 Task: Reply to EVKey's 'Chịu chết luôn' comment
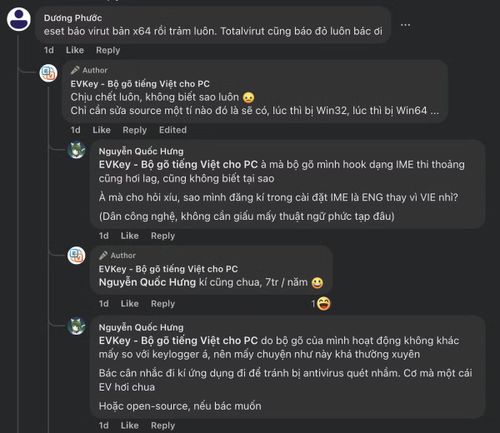tap(135, 130)
